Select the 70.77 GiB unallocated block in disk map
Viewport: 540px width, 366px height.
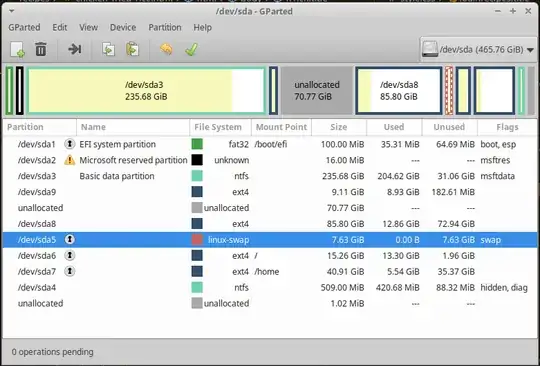click(317, 91)
